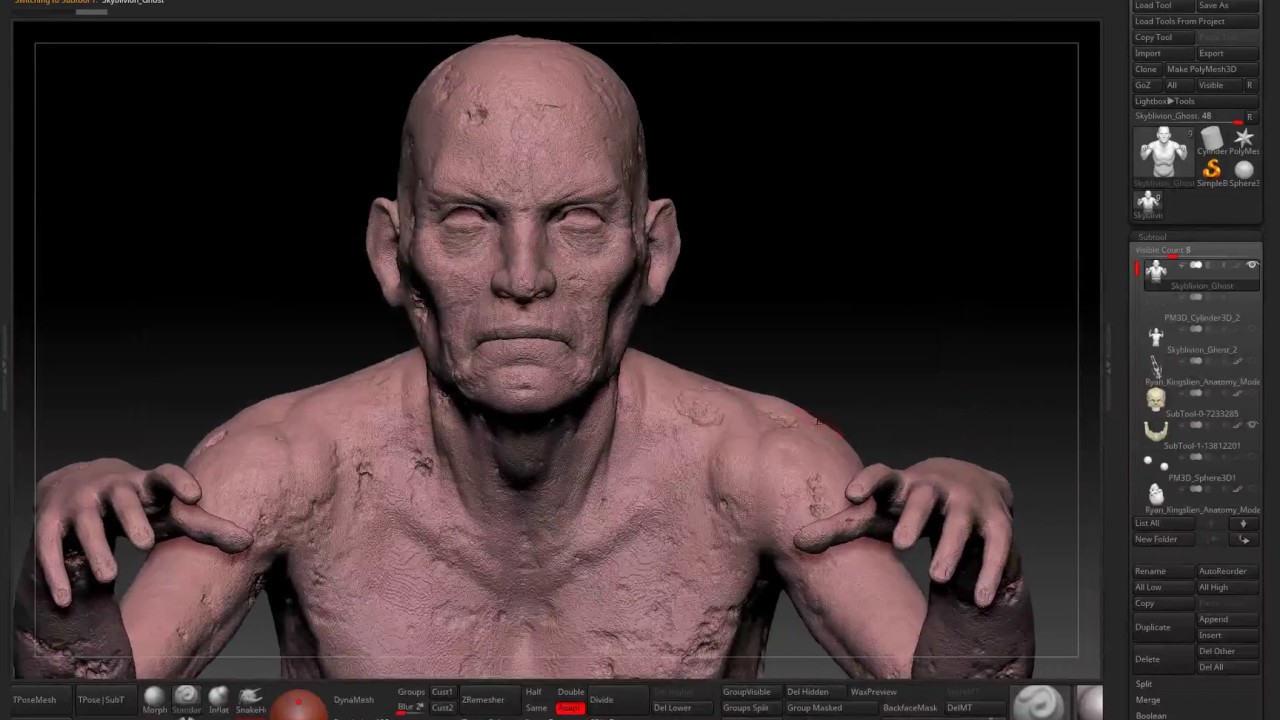
Task: Click the subtool move-down arrow icon
Action: pyautogui.click(x=1244, y=523)
